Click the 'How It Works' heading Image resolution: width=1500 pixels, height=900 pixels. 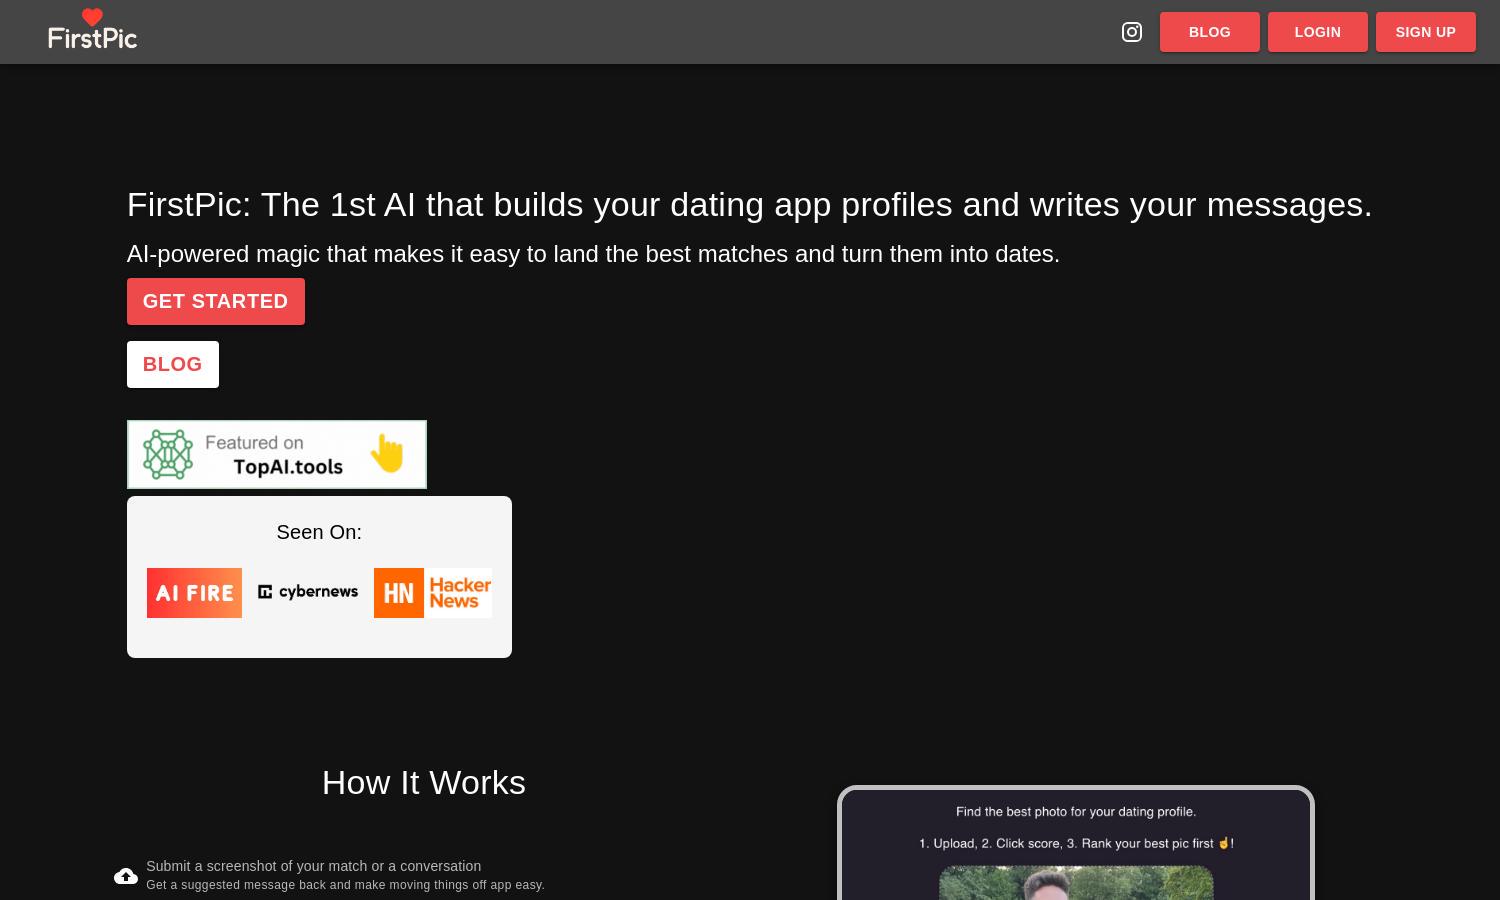point(424,782)
